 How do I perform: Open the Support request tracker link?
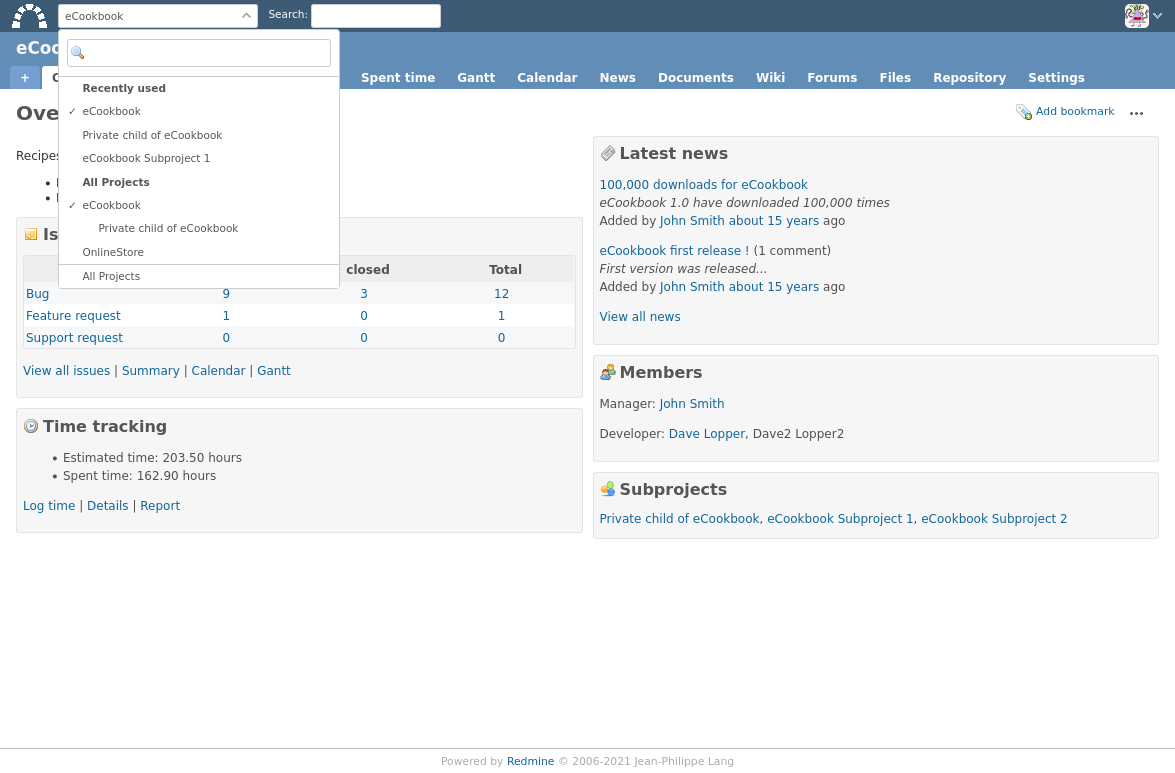point(74,338)
